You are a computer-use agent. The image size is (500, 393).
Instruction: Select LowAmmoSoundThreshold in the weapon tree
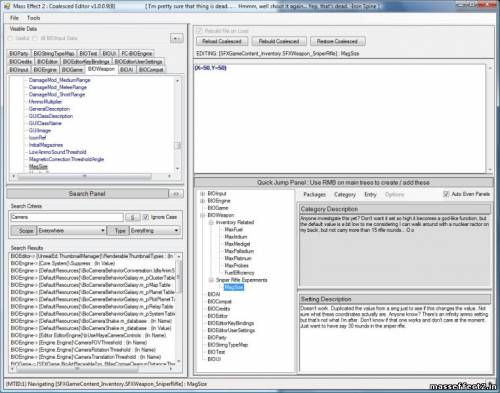(x=58, y=152)
